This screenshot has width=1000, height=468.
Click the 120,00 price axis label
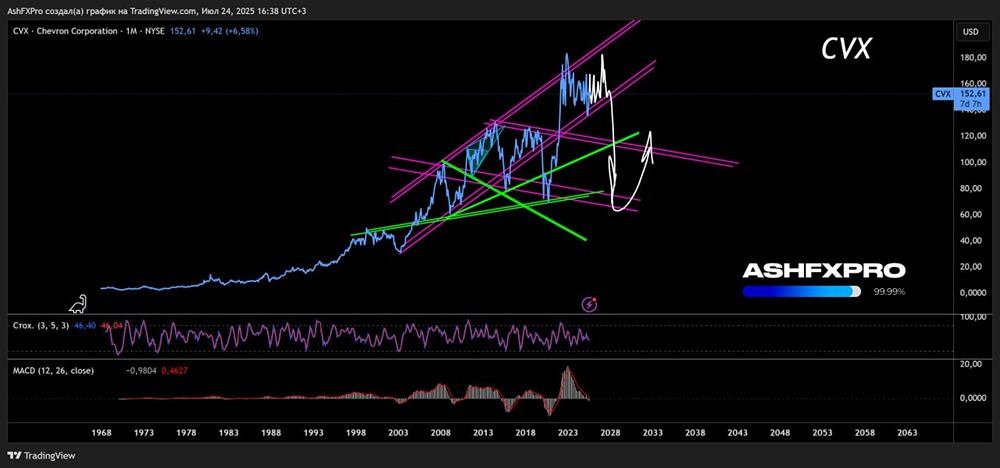[x=974, y=136]
